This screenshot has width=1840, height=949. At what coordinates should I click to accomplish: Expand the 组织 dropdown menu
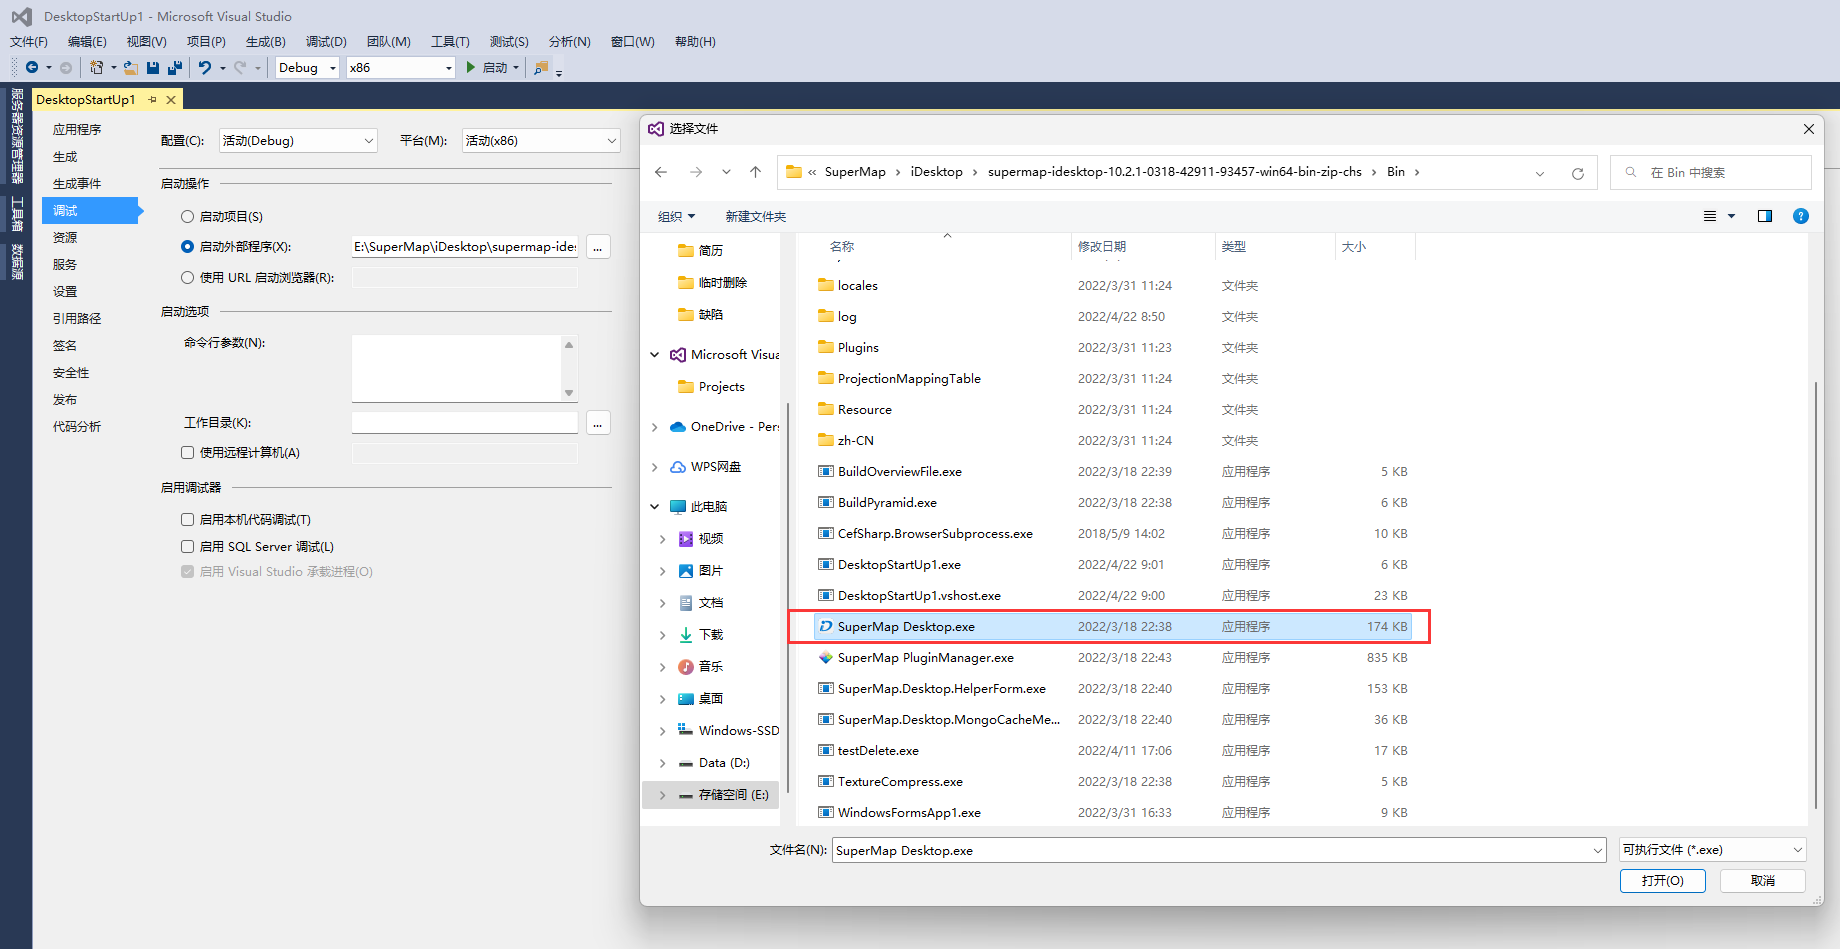pos(676,217)
